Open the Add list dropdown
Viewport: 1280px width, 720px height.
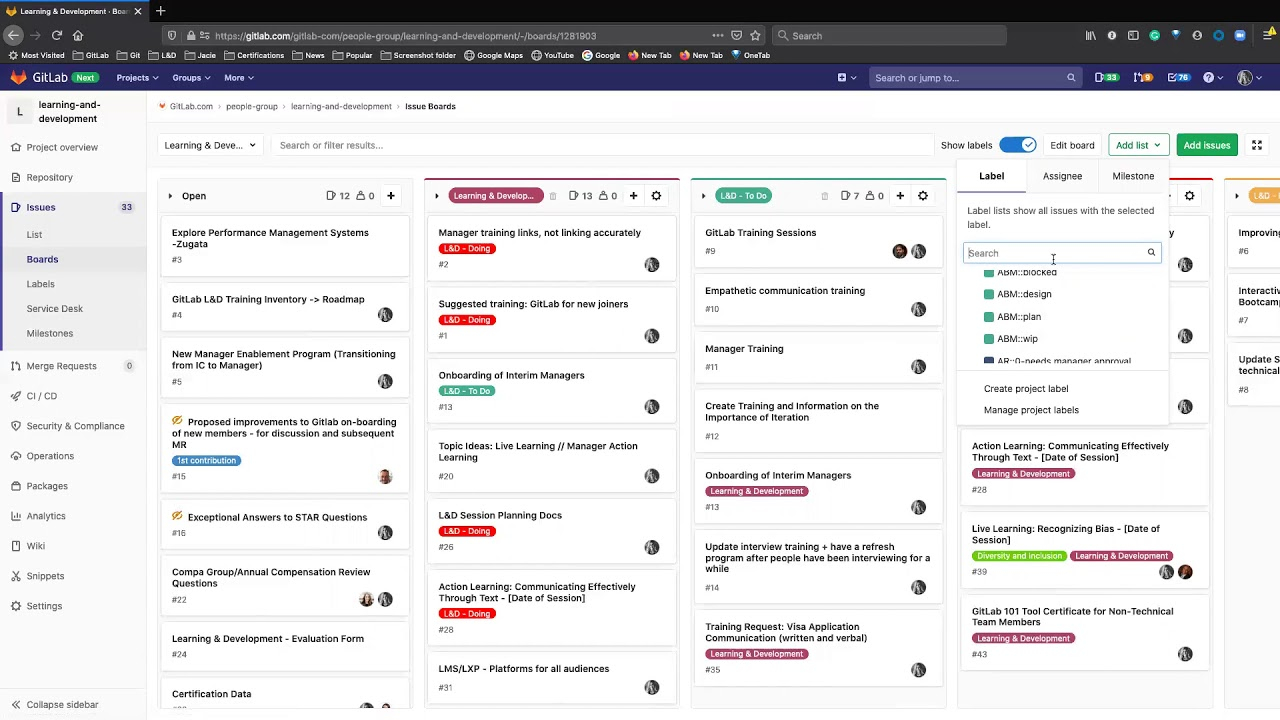coord(1138,145)
